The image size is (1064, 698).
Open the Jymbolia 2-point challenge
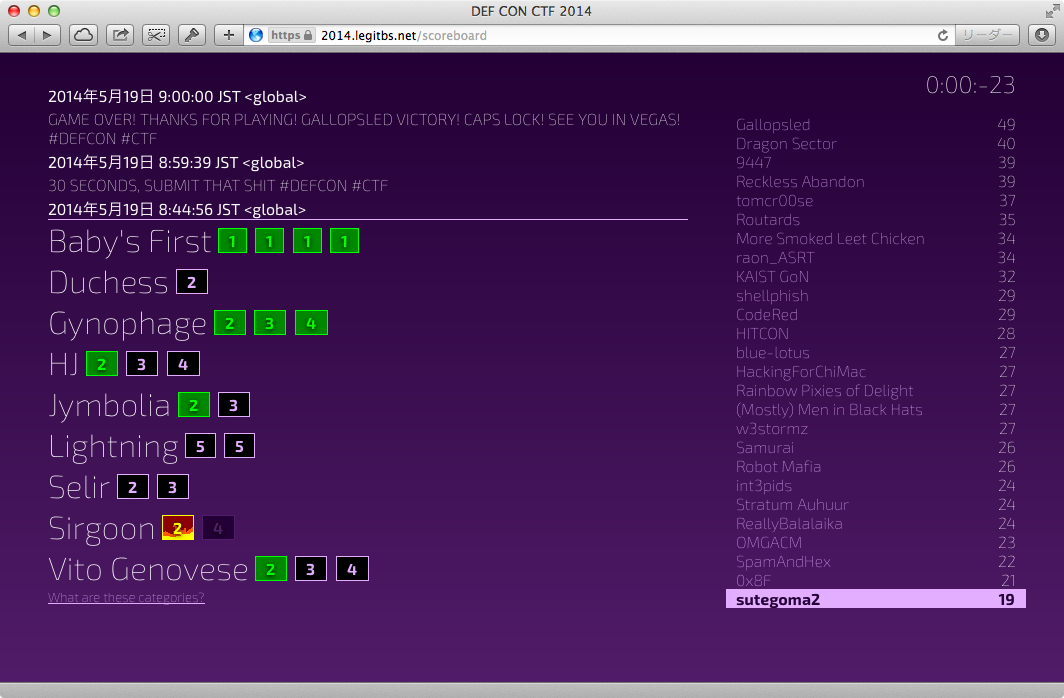[193, 405]
